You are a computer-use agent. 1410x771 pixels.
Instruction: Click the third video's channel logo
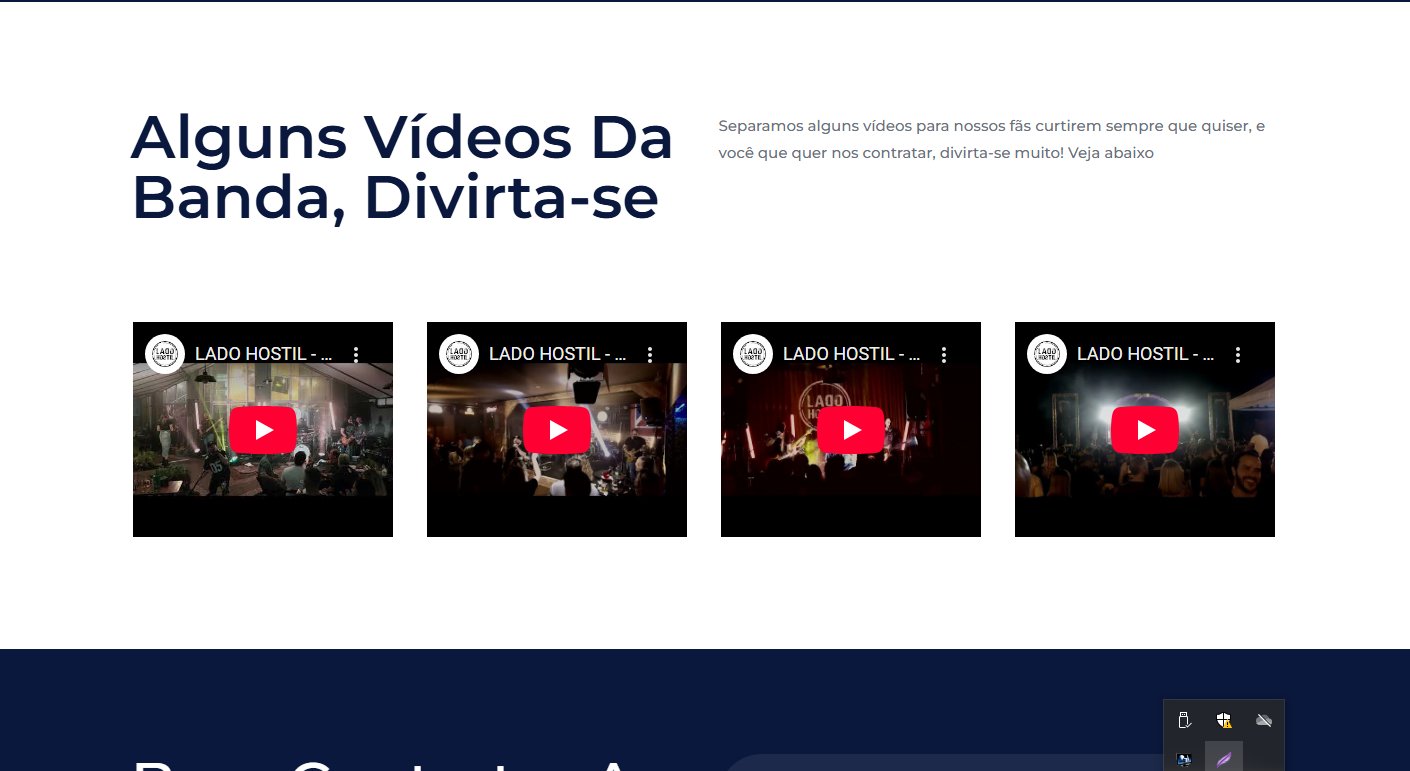coord(753,354)
